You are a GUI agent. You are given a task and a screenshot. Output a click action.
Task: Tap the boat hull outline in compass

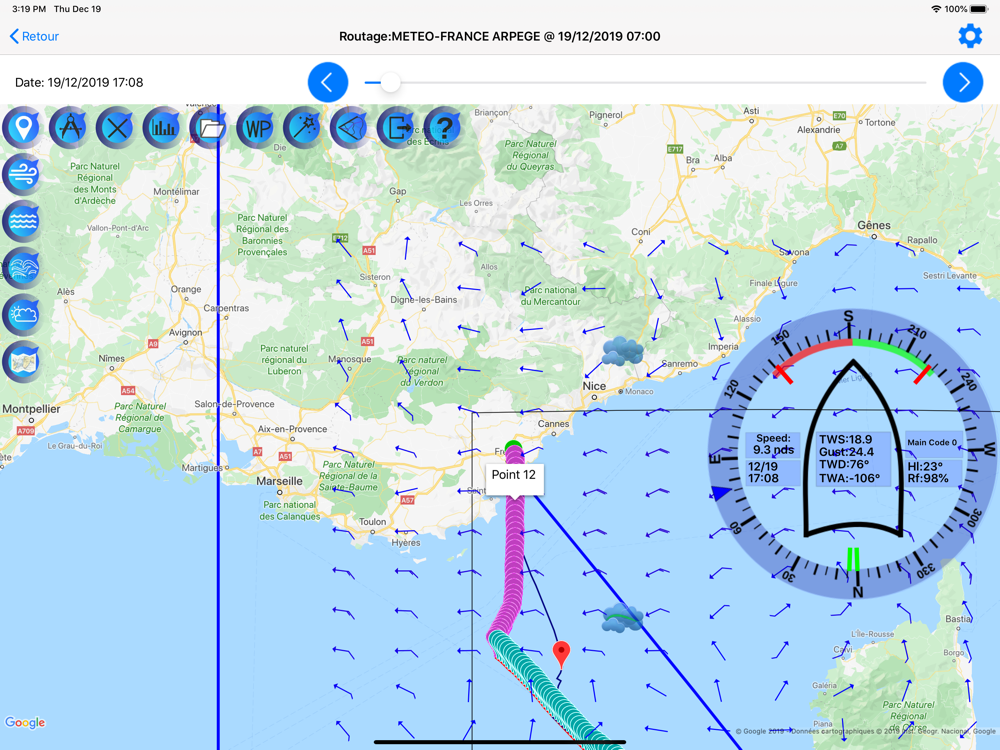[853, 449]
